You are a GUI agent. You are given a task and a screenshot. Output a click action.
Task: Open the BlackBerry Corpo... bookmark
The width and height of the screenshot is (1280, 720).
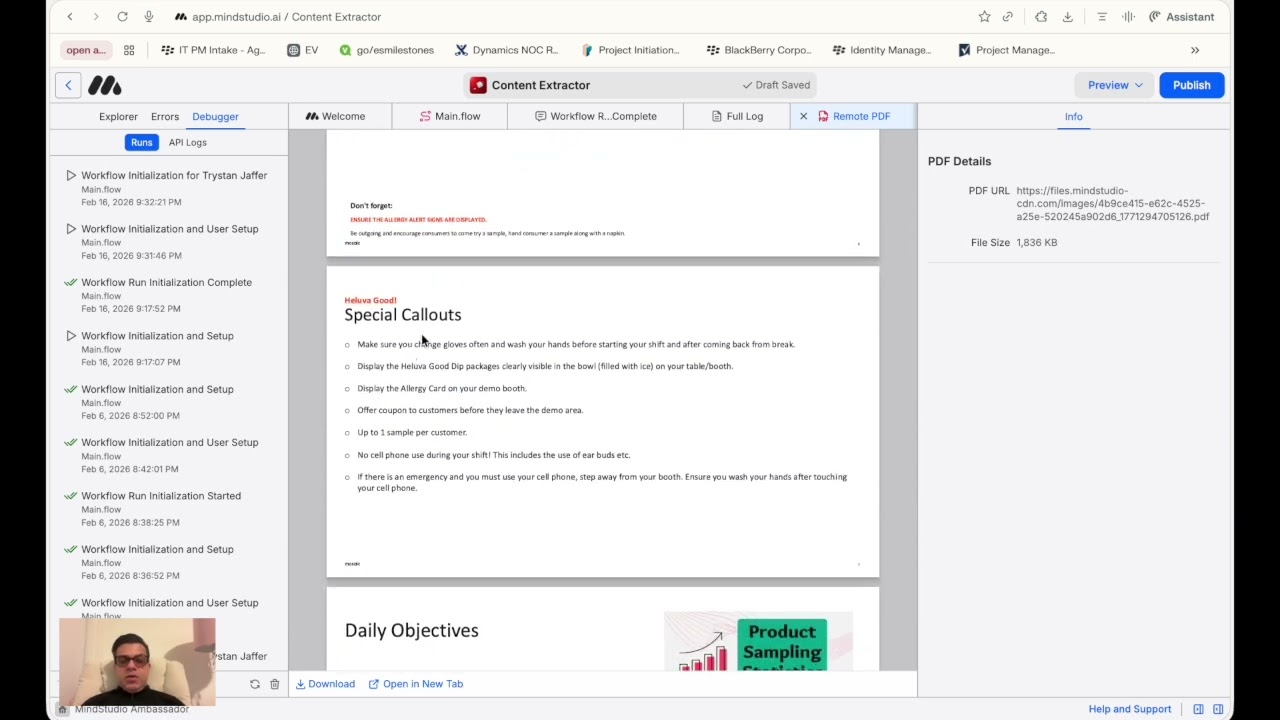(759, 50)
